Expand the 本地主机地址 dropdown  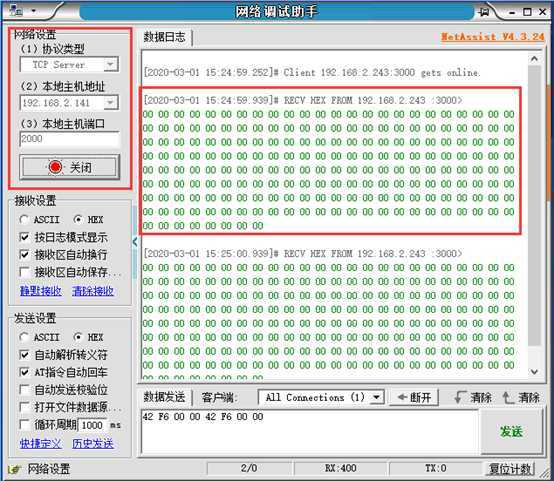click(111, 102)
